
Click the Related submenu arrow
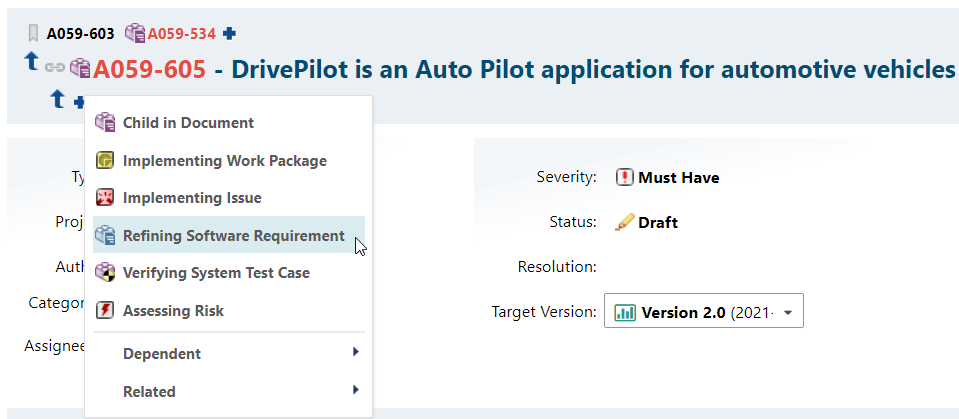click(x=355, y=390)
